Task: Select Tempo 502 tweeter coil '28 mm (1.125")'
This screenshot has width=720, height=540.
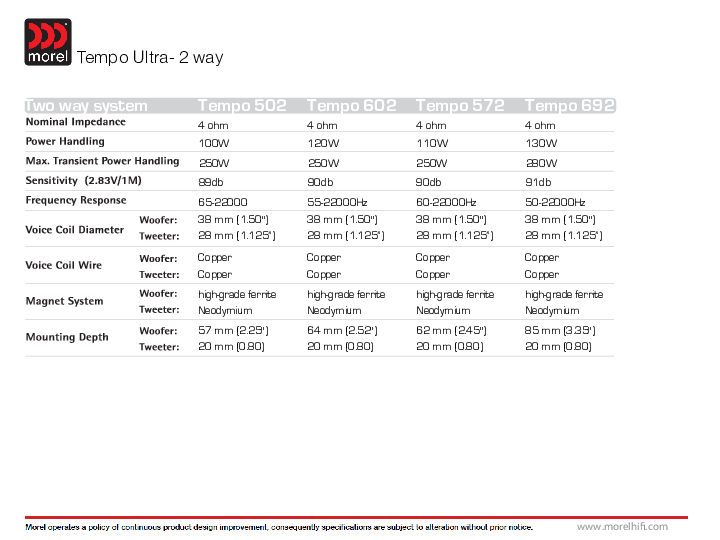Action: pos(237,236)
